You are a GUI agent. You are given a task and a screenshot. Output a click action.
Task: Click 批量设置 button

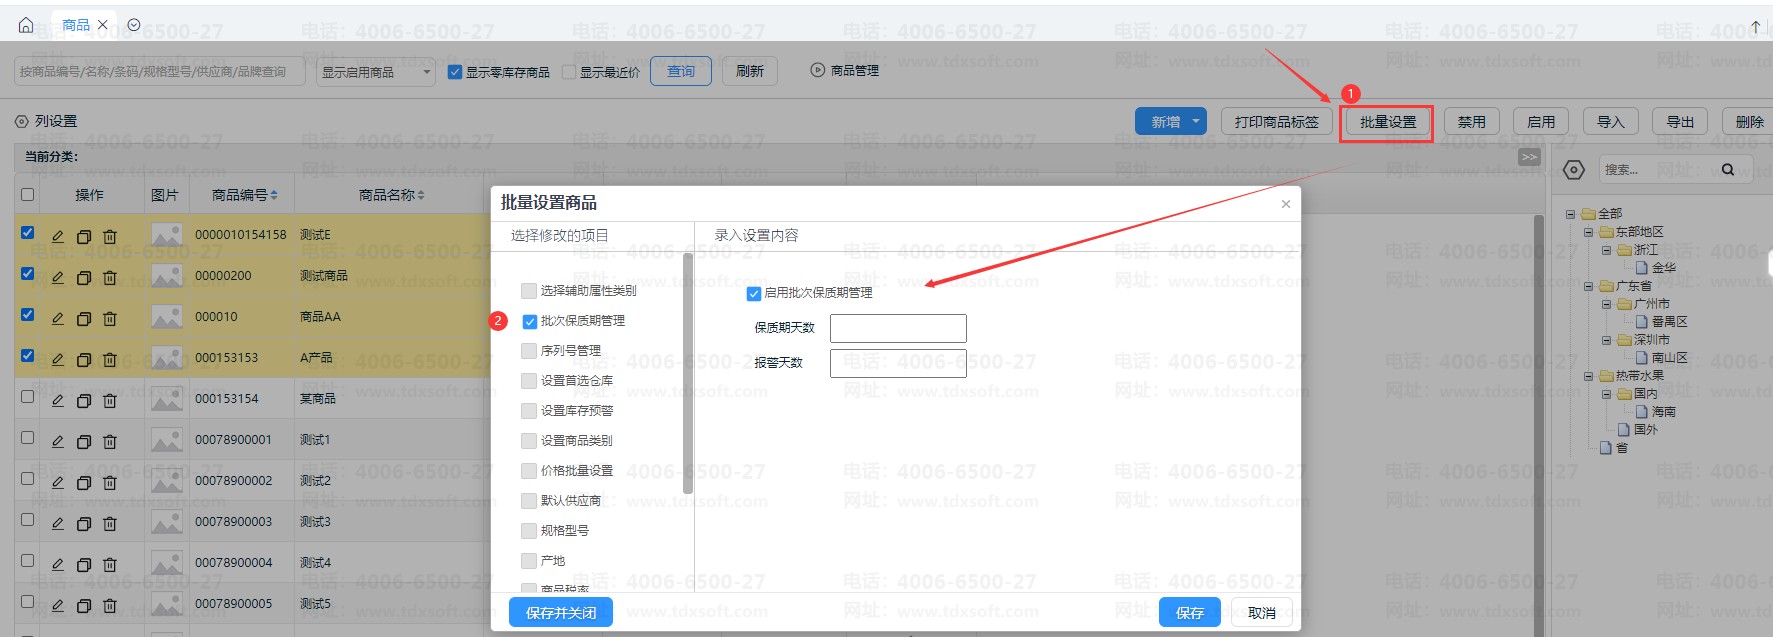[x=1387, y=122]
